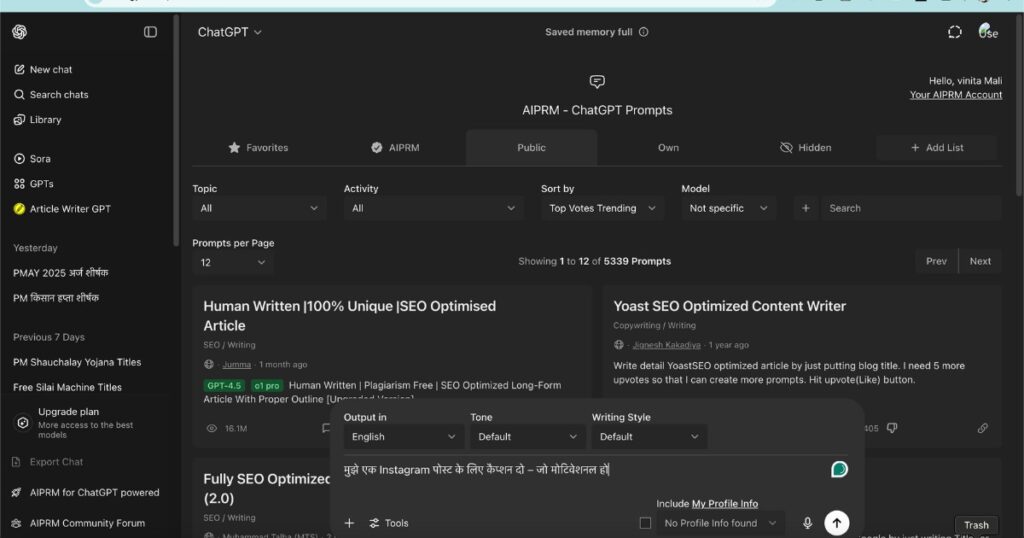
Task: Click the prompts Search input field
Action: (x=911, y=208)
